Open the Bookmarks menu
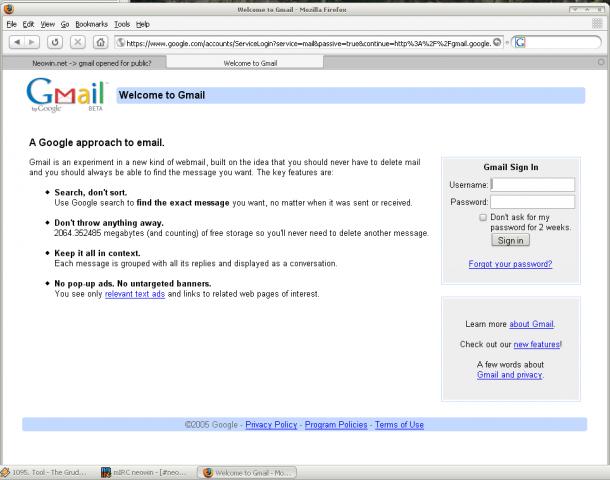610x480 pixels. tap(91, 25)
